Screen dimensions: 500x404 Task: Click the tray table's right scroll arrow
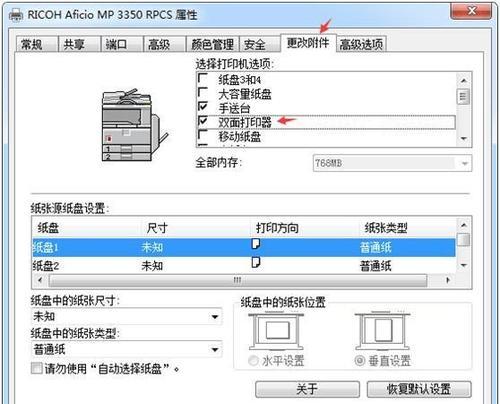pos(448,280)
